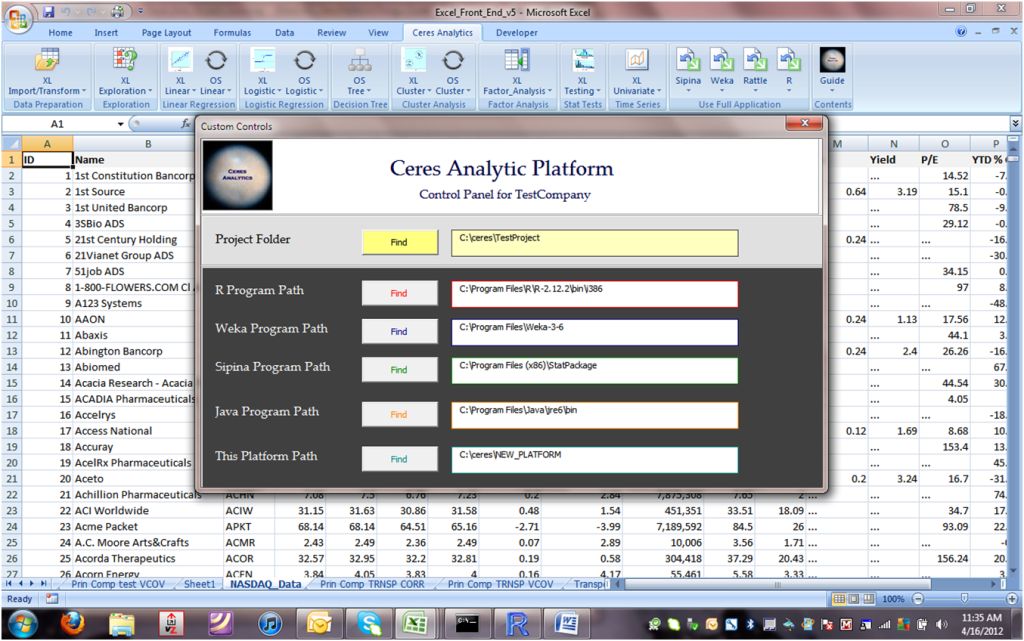Screen dimensions: 1024x641
Task: Click Find for Weka Program Path
Action: tap(400, 332)
